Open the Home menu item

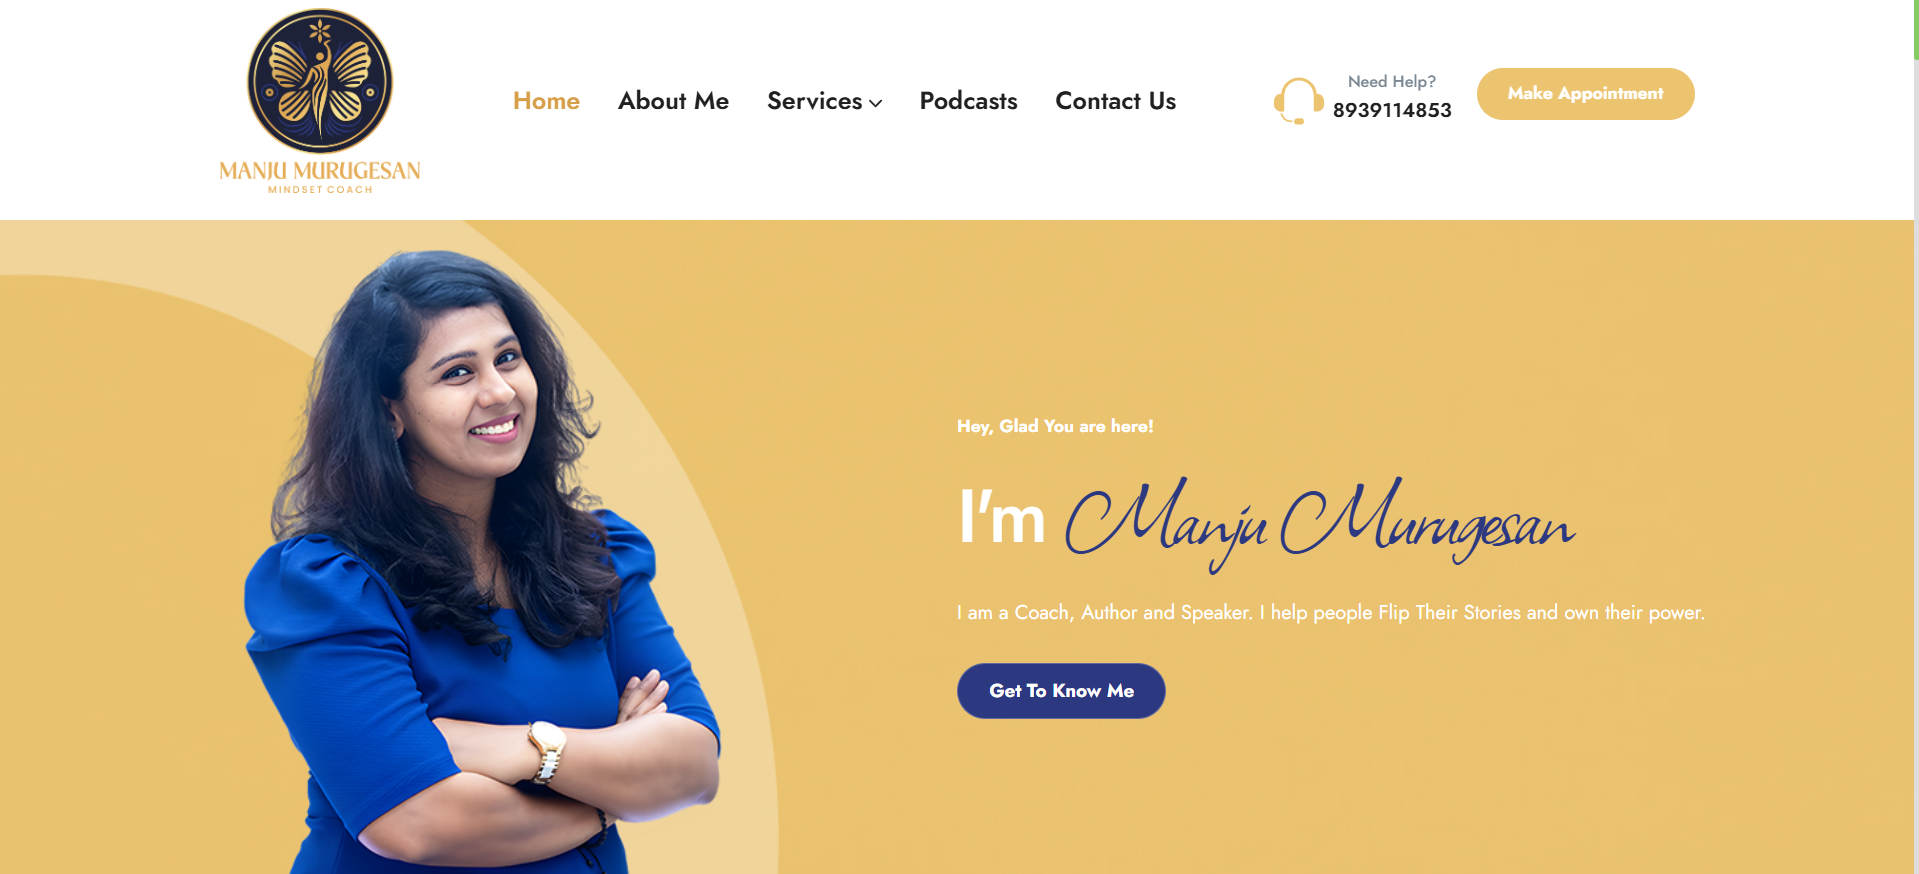(546, 101)
